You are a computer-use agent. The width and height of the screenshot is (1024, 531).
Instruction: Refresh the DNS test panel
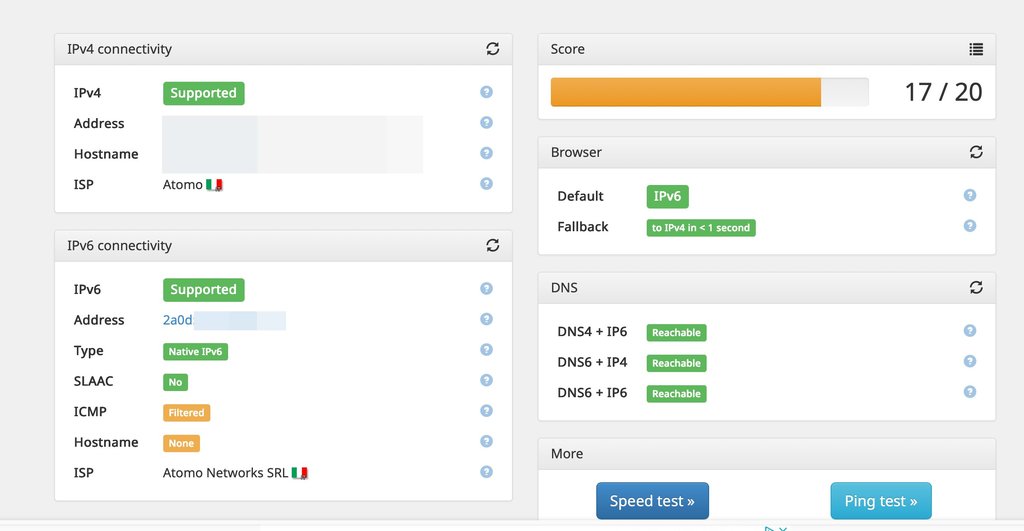(976, 287)
